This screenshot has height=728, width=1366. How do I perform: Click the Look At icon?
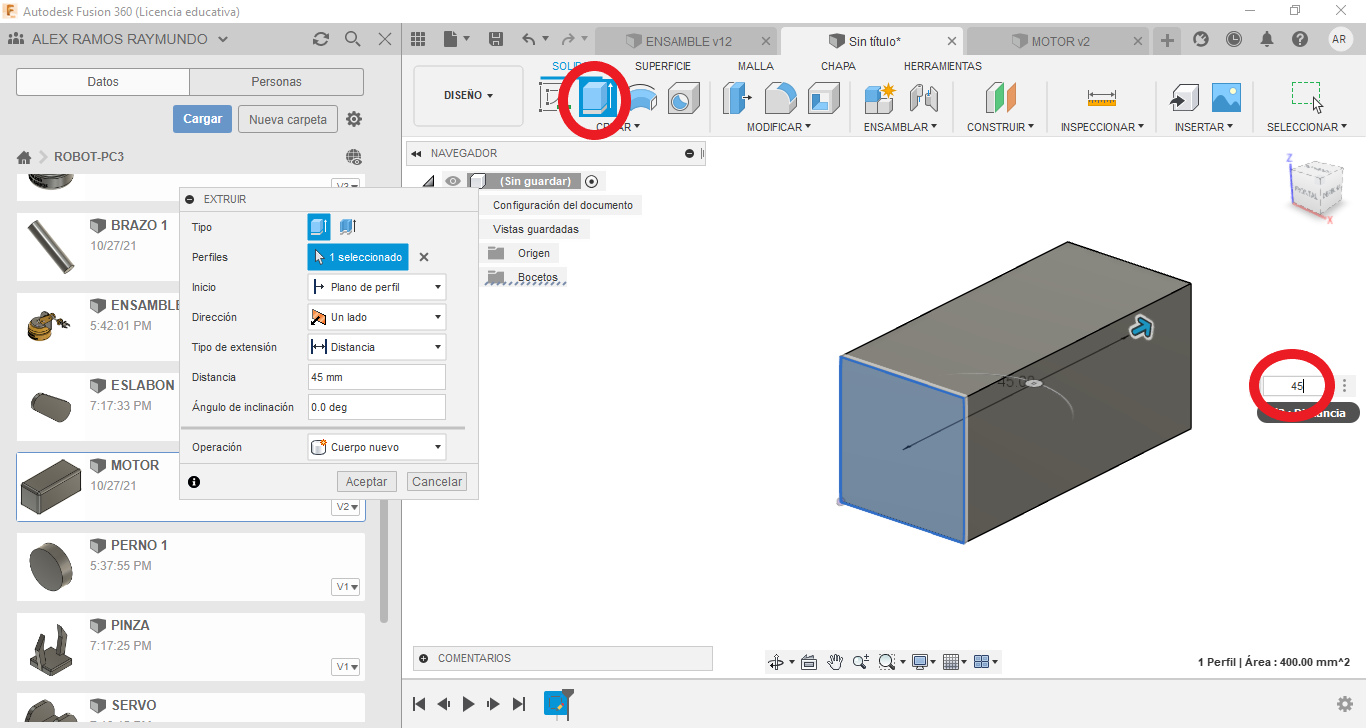pyautogui.click(x=809, y=662)
